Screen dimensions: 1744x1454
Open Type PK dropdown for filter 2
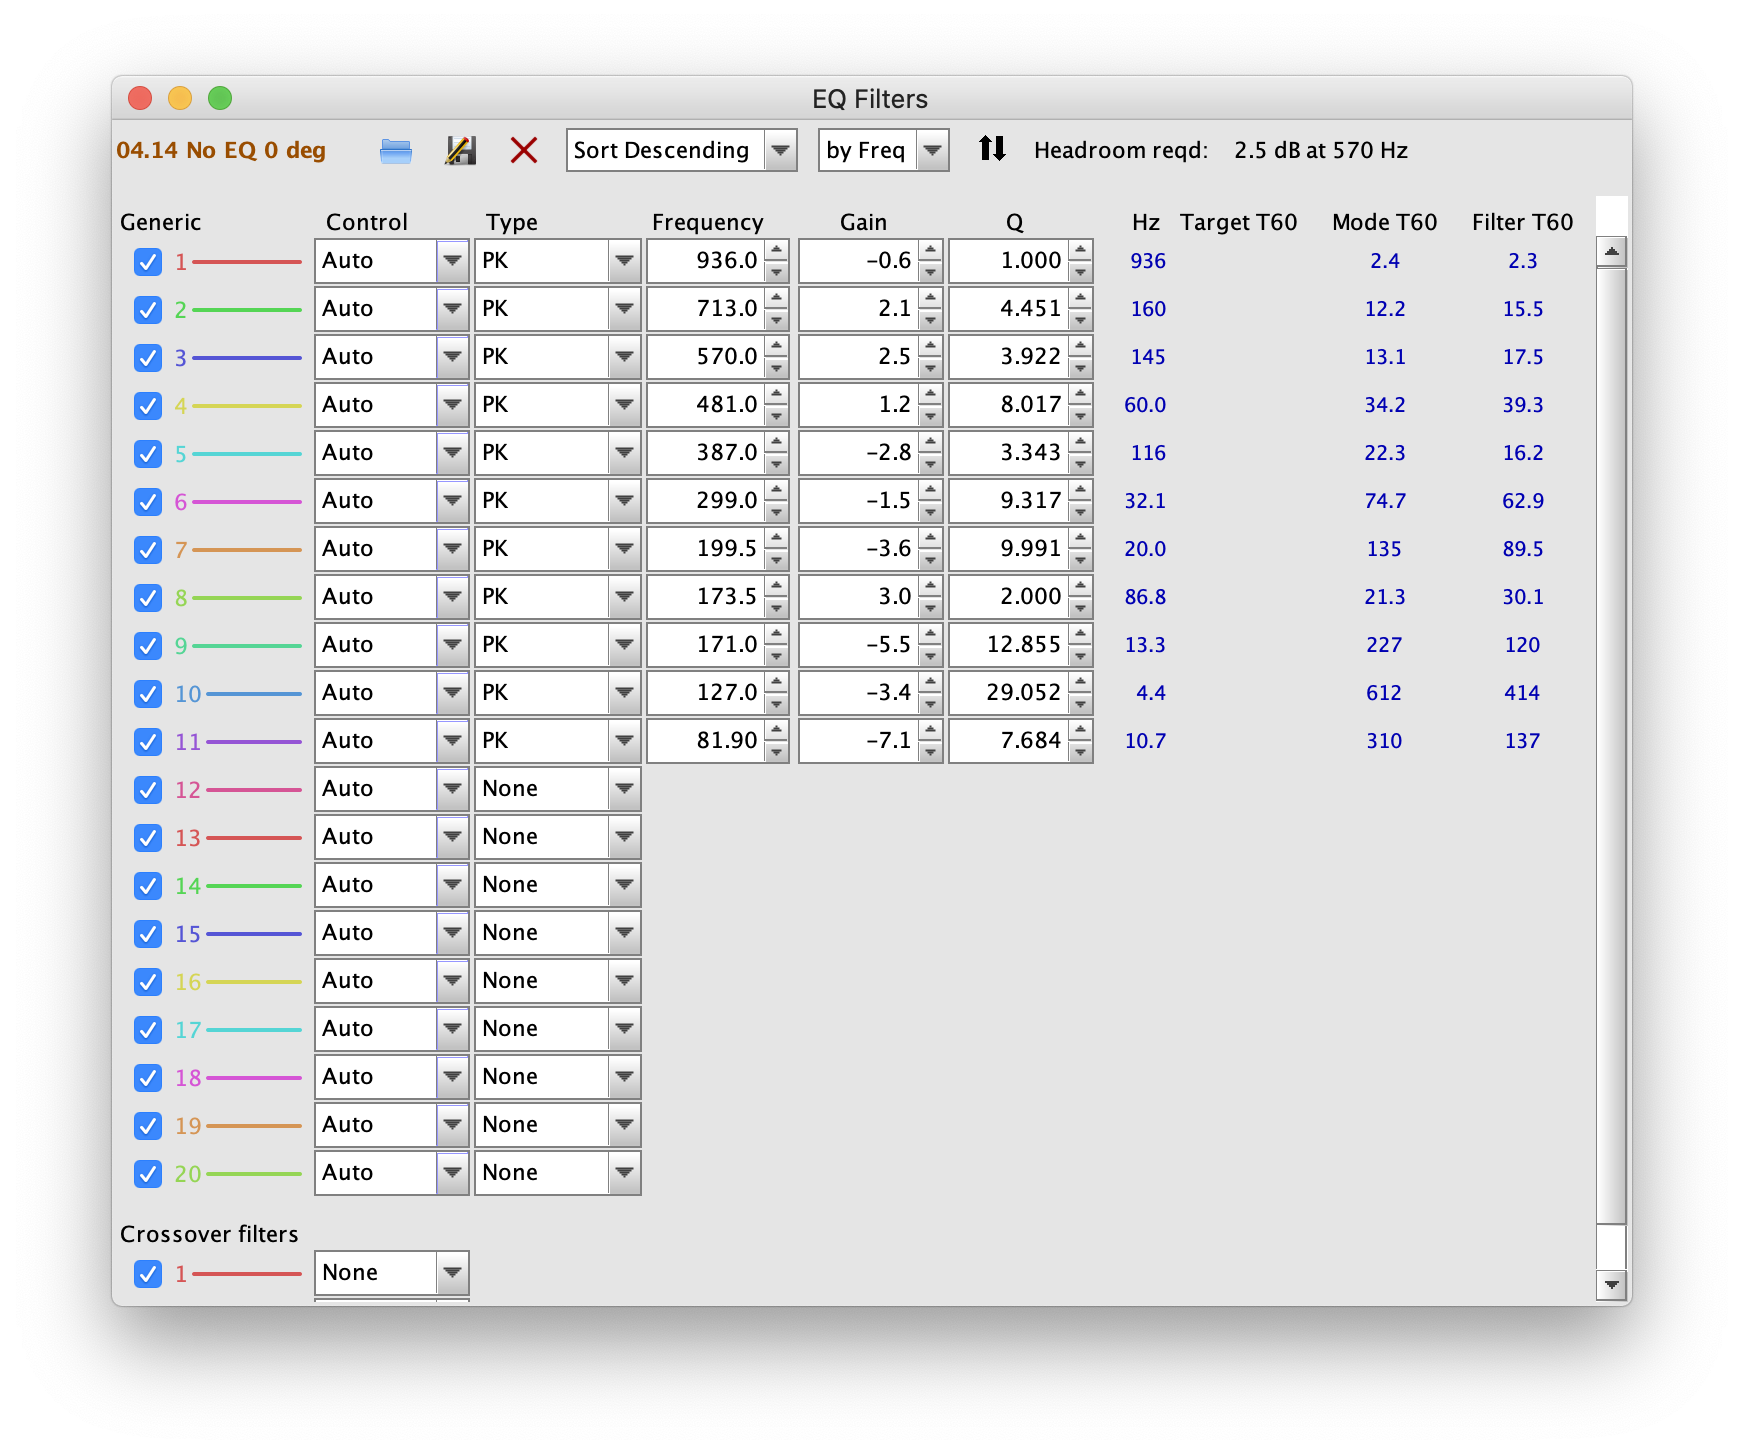point(557,309)
